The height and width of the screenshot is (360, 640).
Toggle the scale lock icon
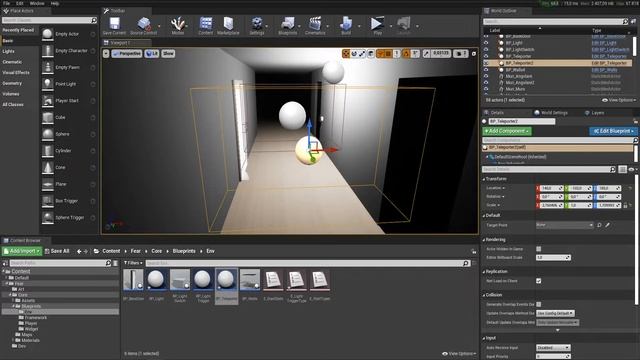pos(625,205)
